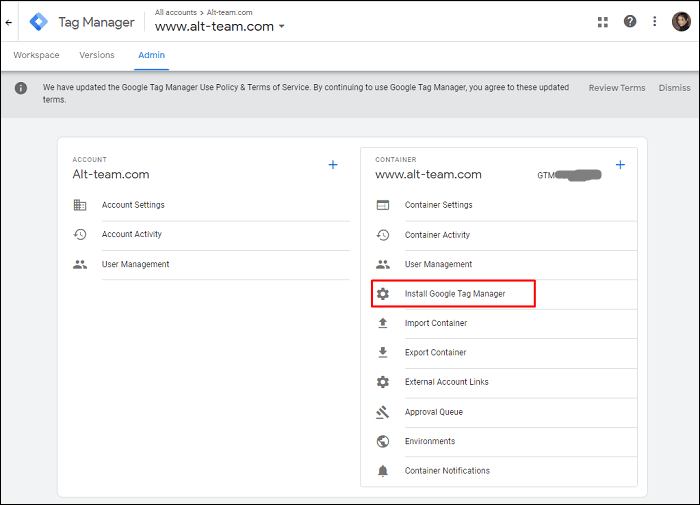Click the Container Notifications bell icon

click(x=383, y=471)
